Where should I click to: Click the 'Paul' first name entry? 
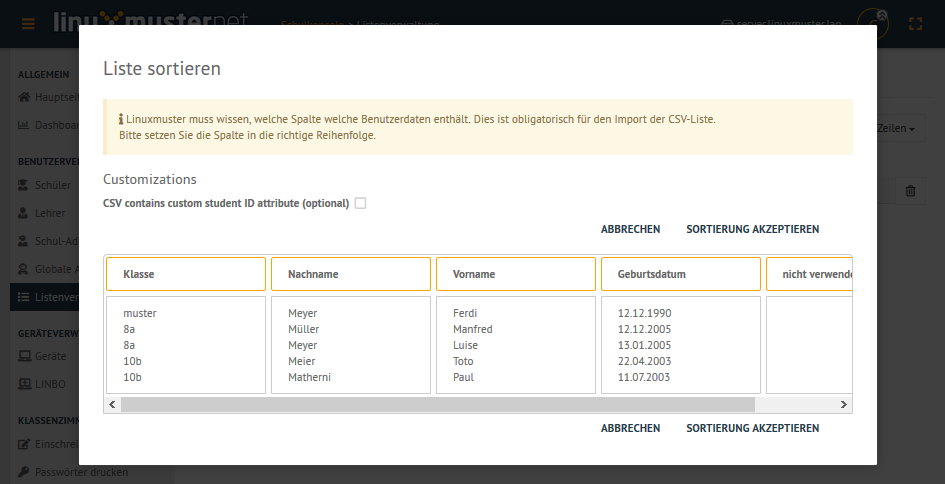(463, 377)
